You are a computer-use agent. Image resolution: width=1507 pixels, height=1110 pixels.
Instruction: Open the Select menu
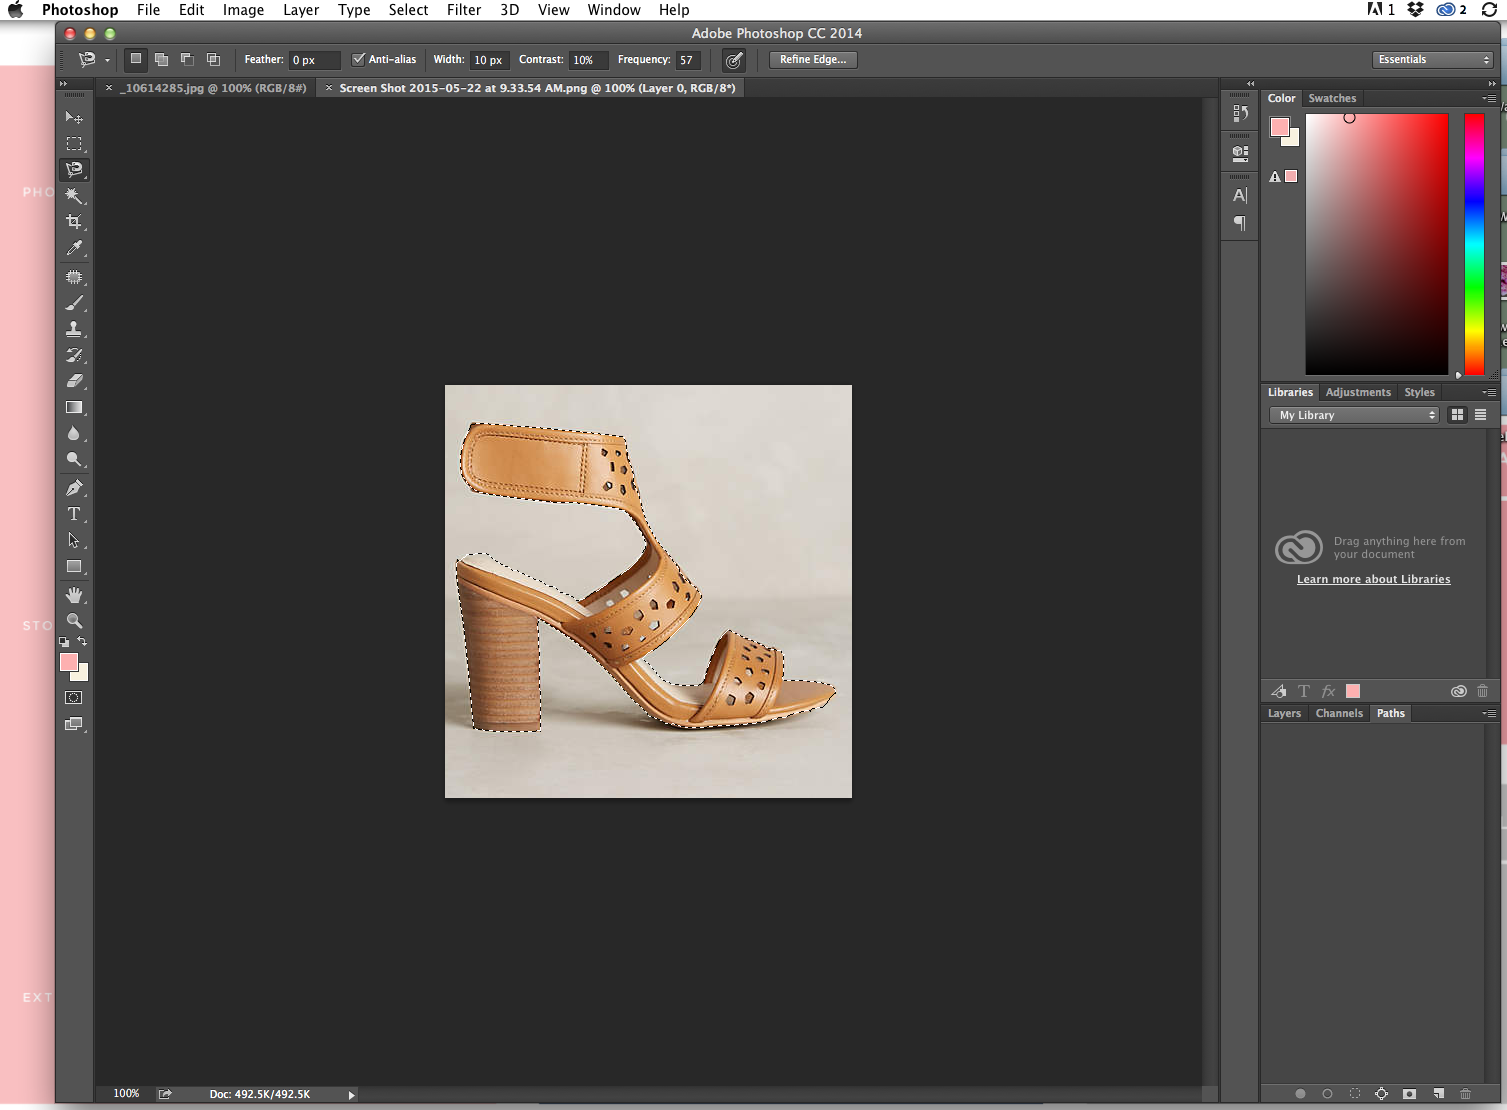point(408,10)
